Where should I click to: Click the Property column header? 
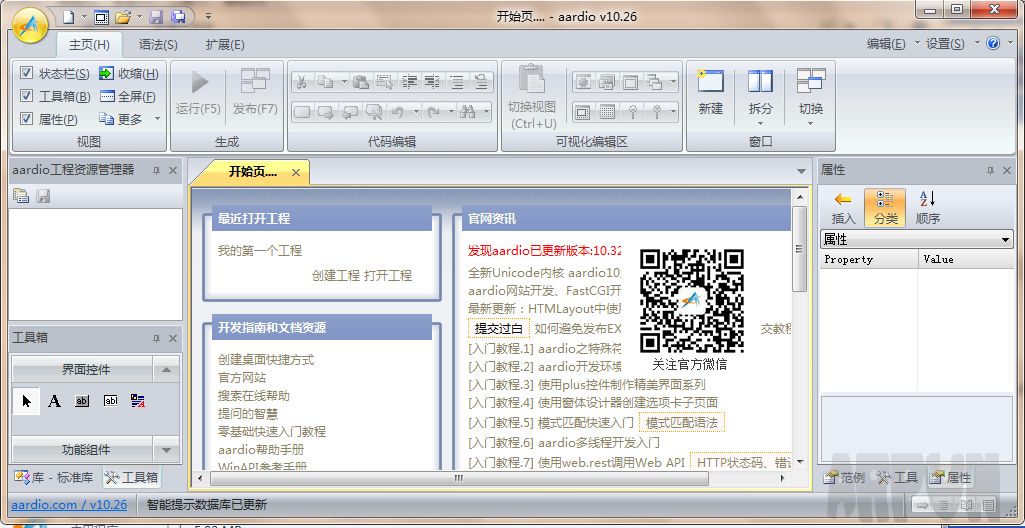[869, 259]
